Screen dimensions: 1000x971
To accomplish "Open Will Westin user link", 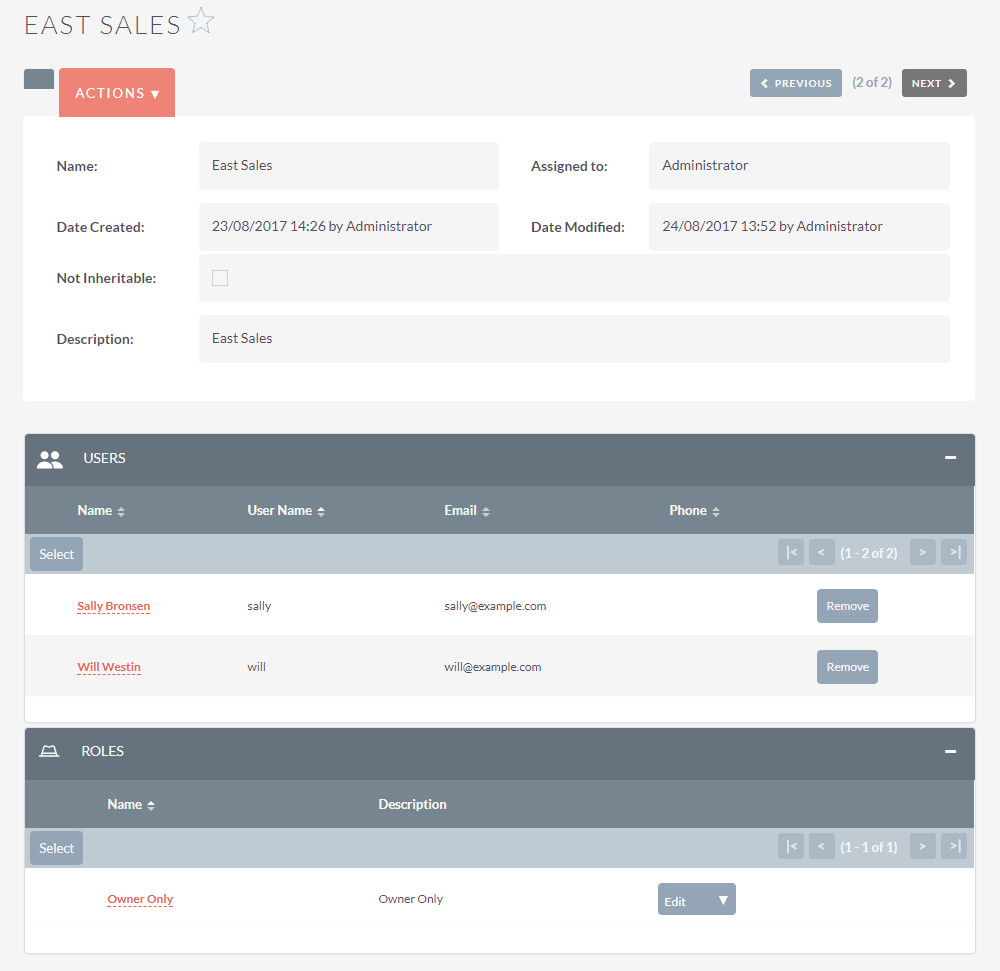I will pyautogui.click(x=109, y=667).
